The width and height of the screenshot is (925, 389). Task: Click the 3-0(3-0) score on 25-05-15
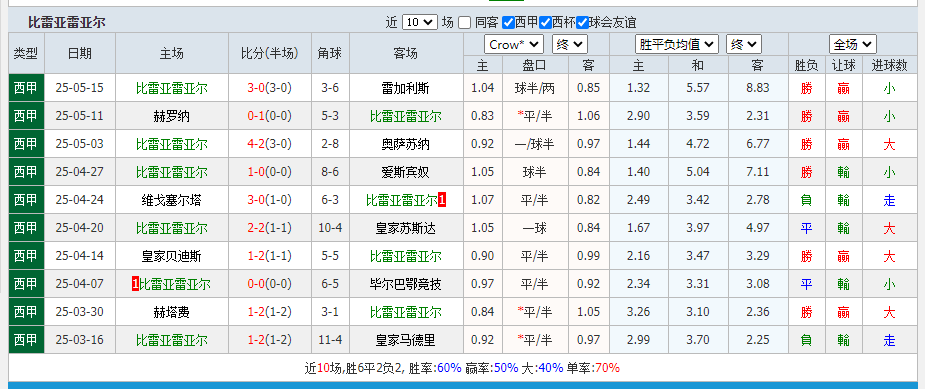pos(270,89)
